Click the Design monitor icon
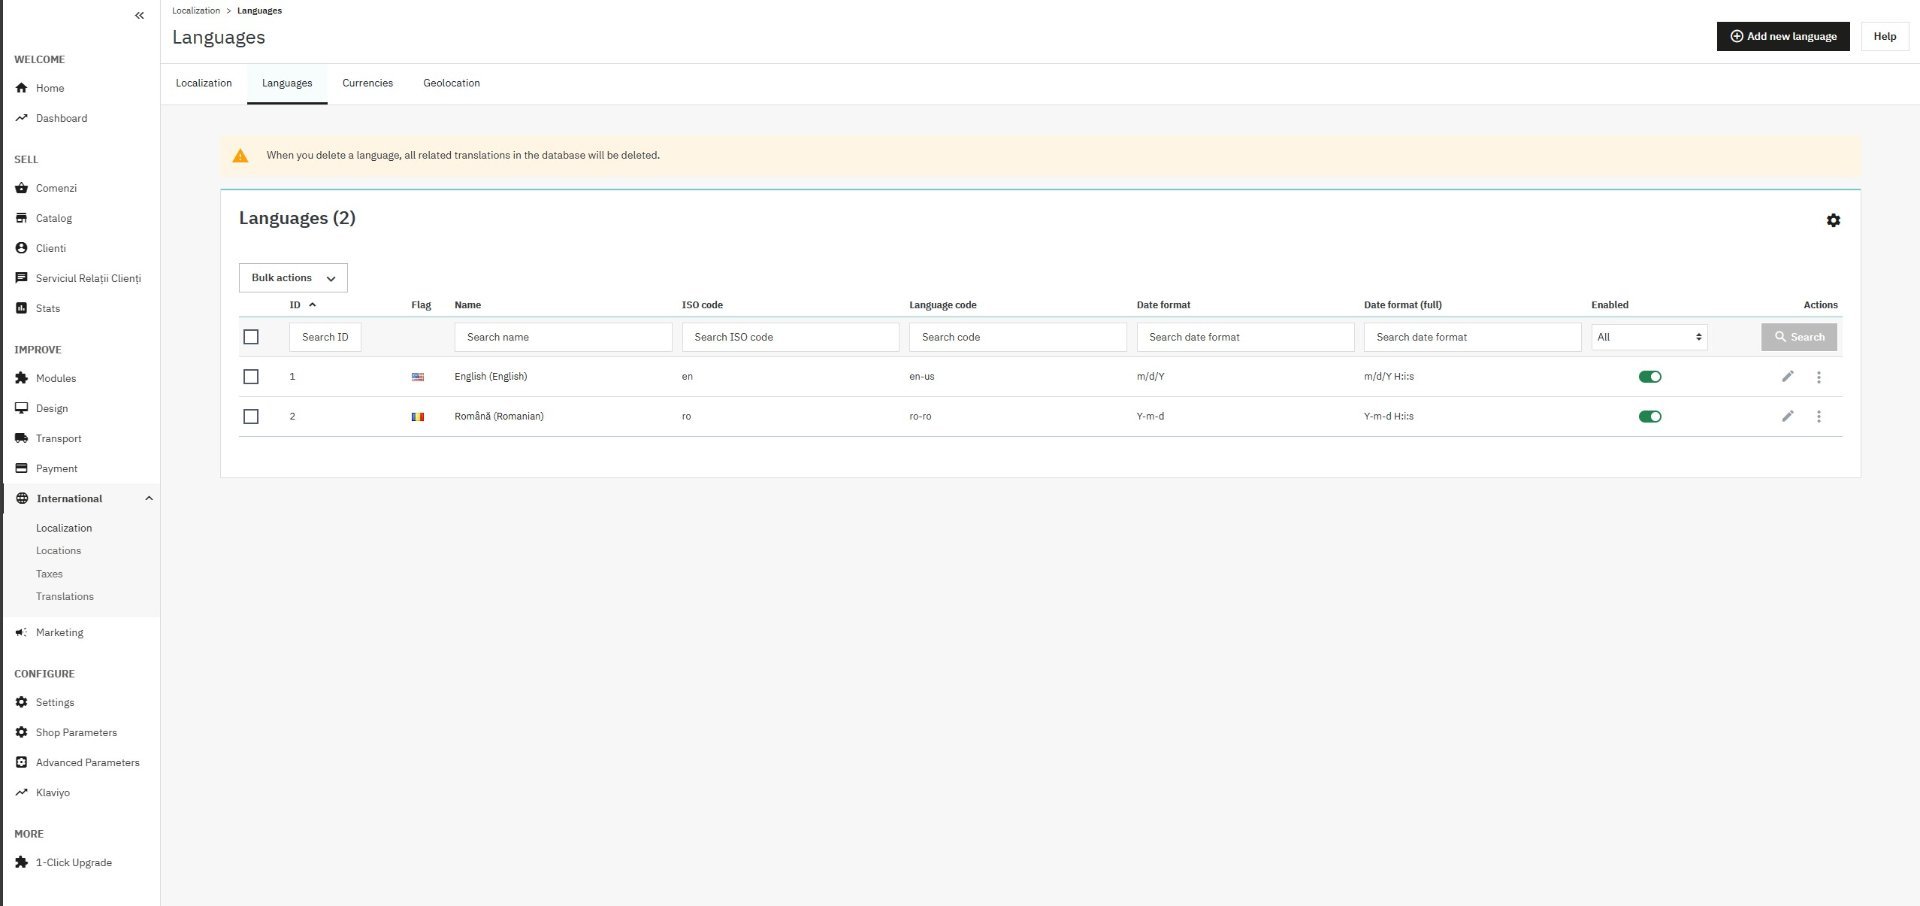1920x906 pixels. [21, 408]
